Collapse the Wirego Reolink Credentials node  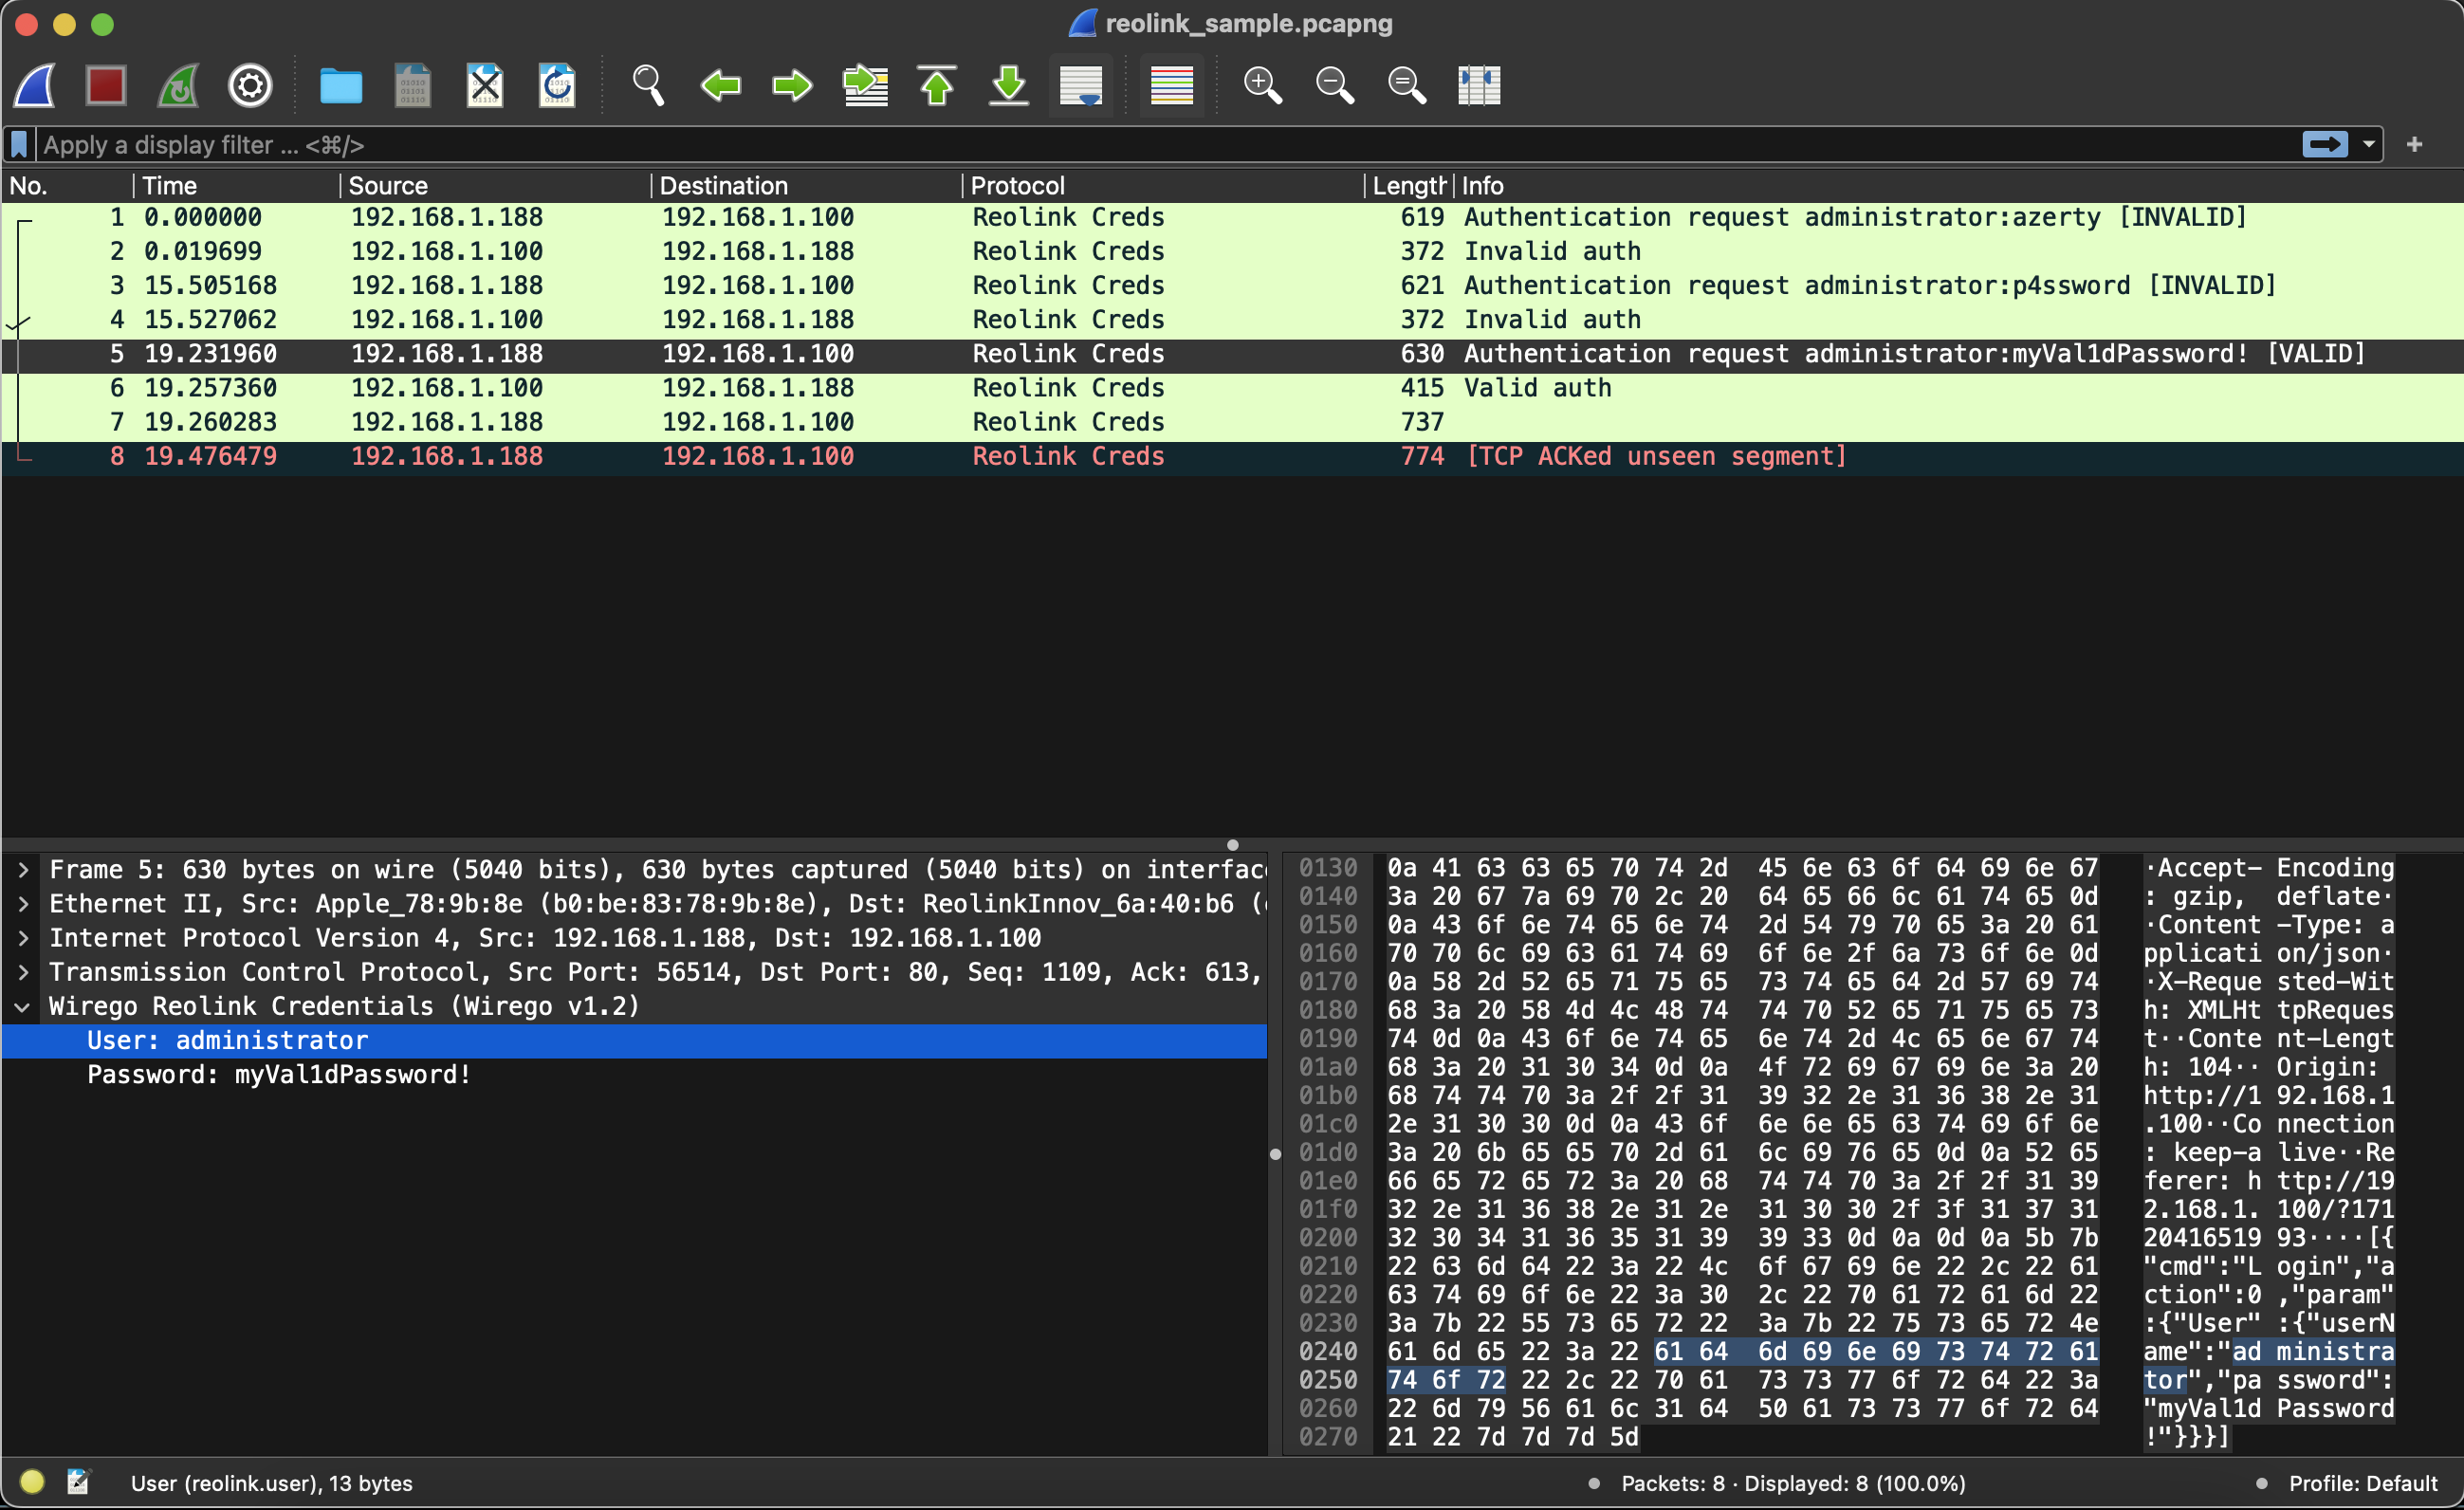click(x=22, y=1007)
